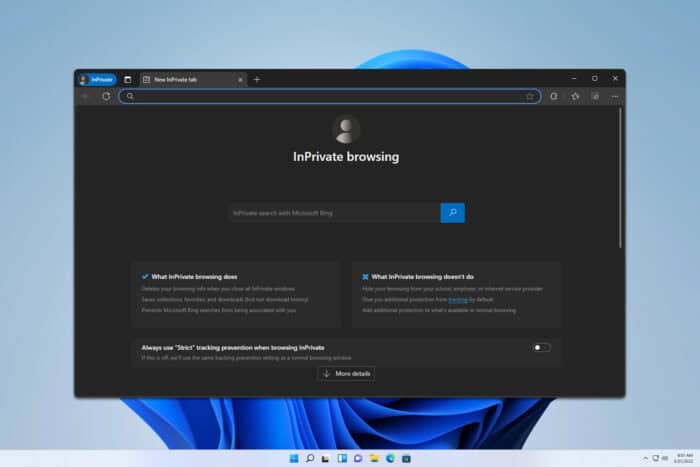Open the tab actions menu icon
The width and height of the screenshot is (700, 467).
127,79
